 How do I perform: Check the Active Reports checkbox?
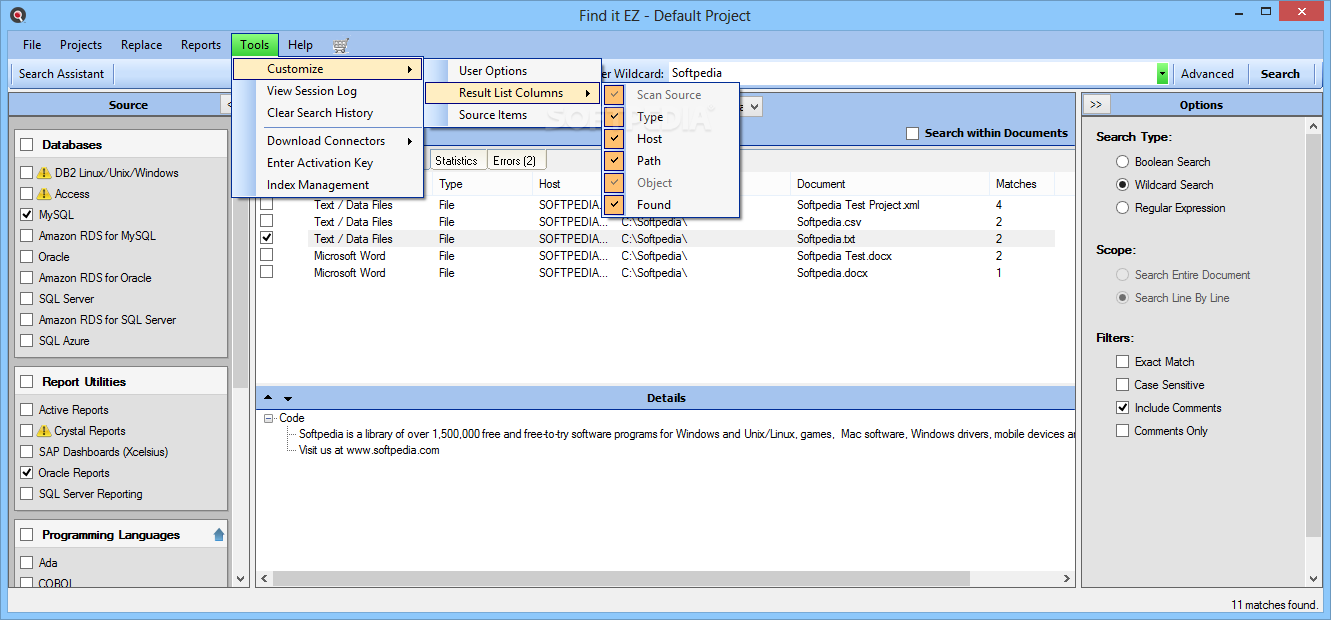pyautogui.click(x=27, y=410)
